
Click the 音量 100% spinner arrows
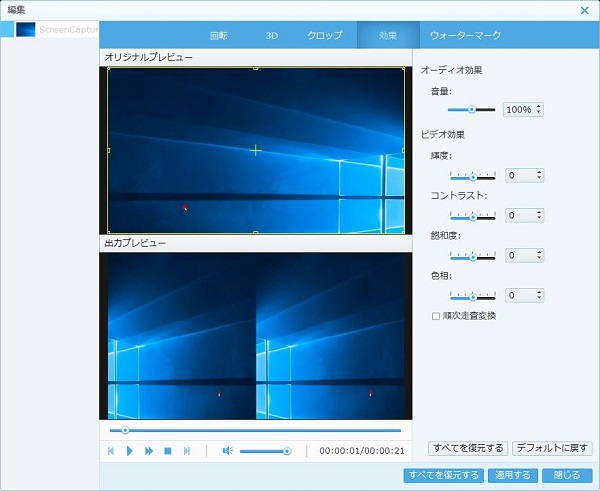tap(539, 109)
